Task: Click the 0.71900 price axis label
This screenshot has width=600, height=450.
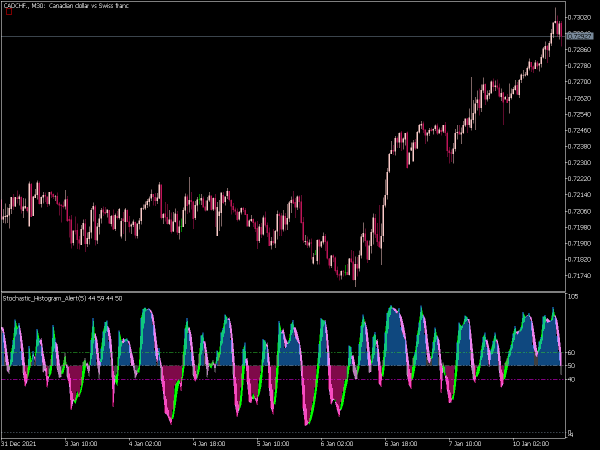Action: click(580, 243)
